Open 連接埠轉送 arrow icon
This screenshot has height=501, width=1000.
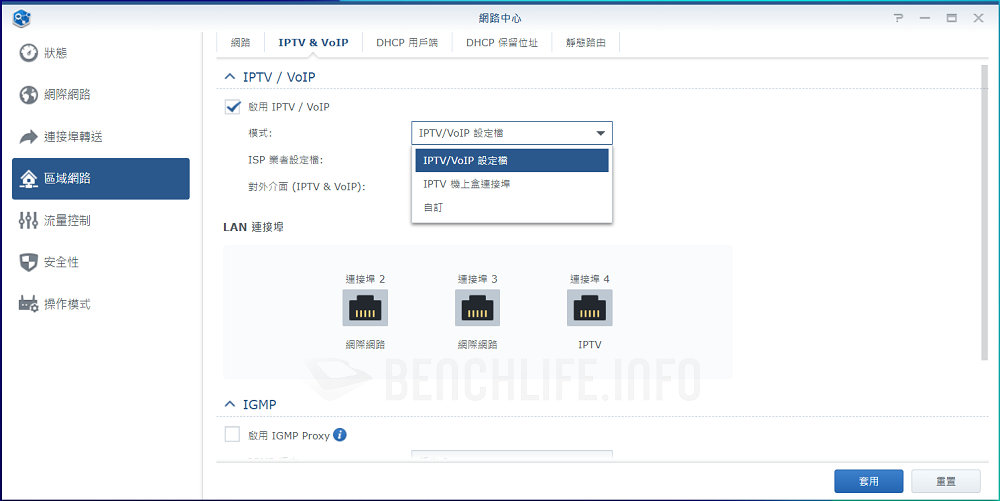pos(29,136)
